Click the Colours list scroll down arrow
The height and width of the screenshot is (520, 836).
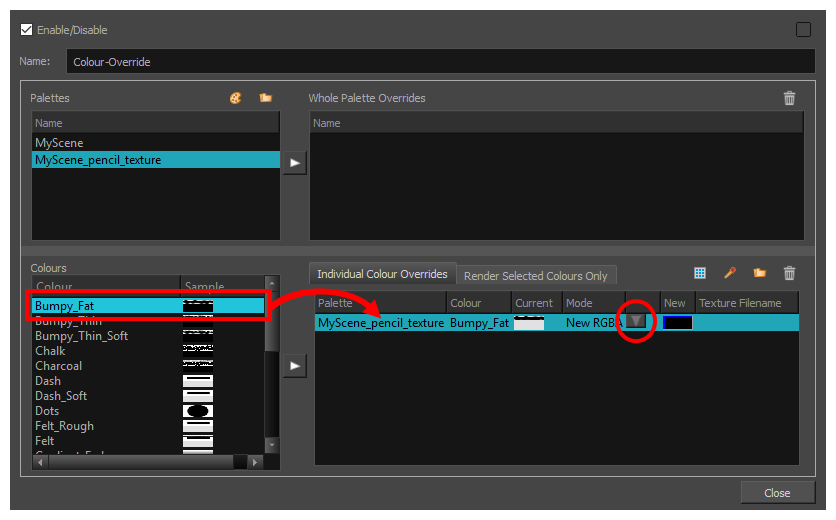click(x=270, y=444)
